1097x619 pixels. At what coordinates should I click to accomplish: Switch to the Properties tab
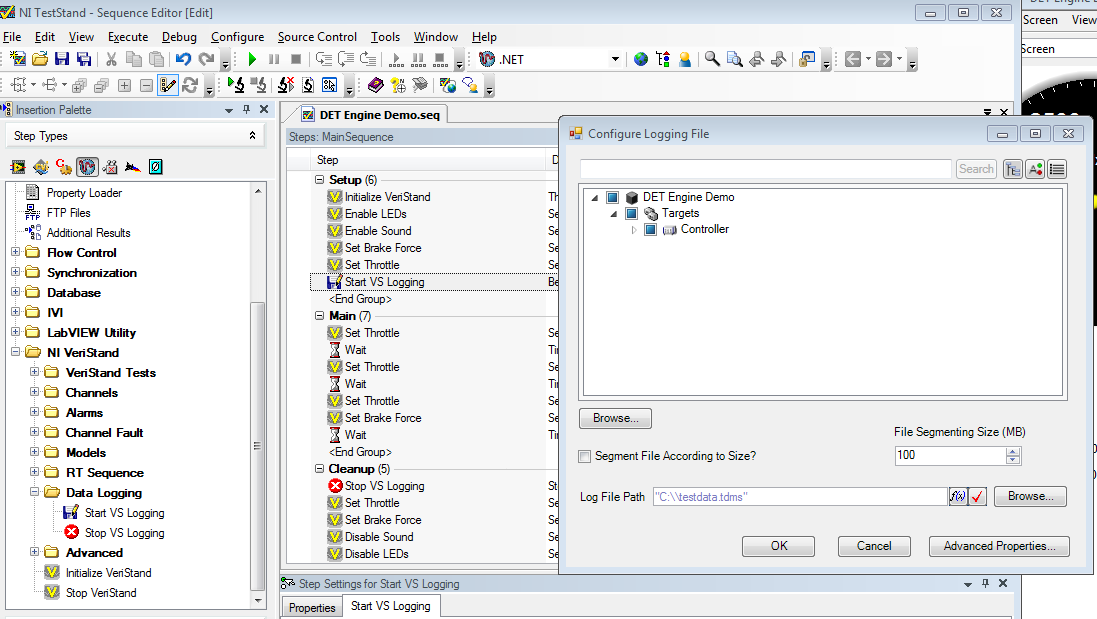tap(312, 607)
